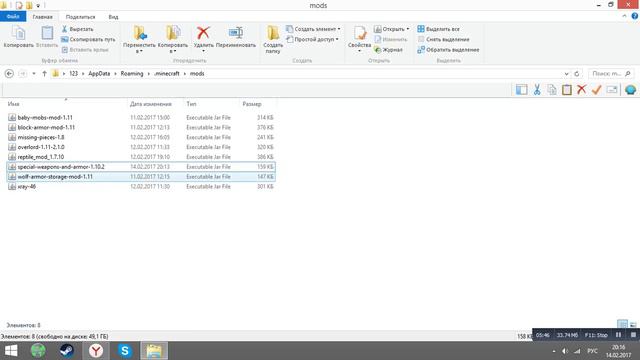The height and width of the screenshot is (360, 640).
Task: Click Invert selection (Обратить выделение)
Action: (448, 50)
